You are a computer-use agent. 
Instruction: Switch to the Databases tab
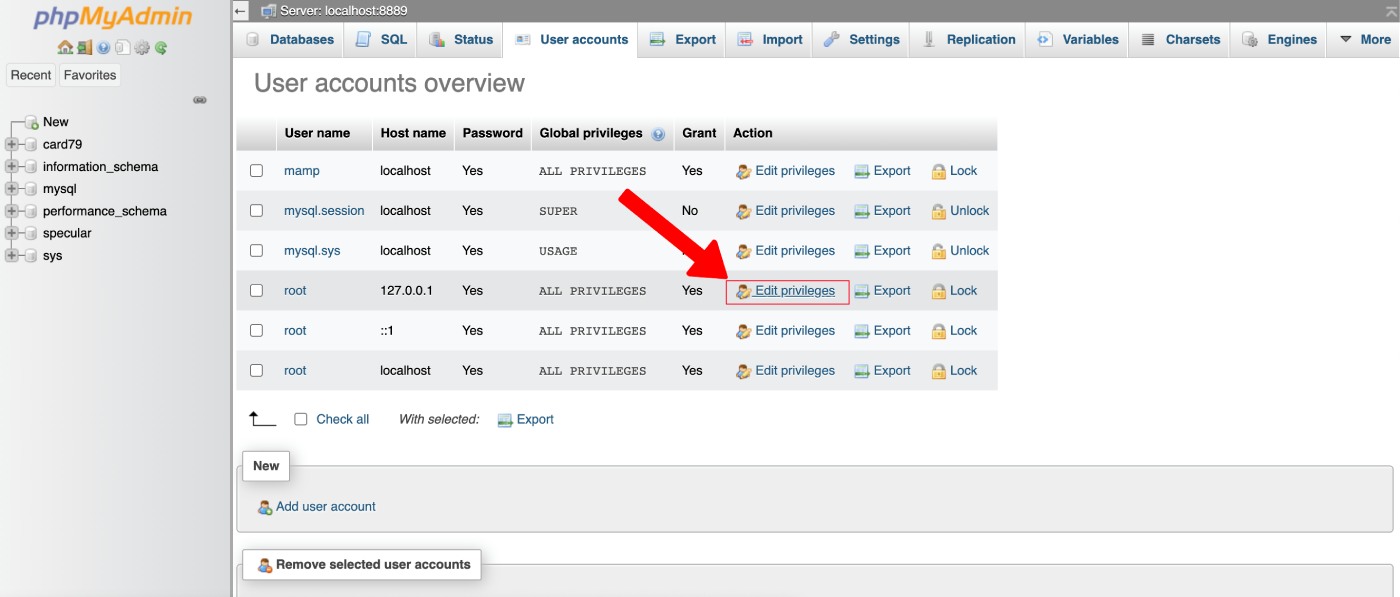[289, 40]
